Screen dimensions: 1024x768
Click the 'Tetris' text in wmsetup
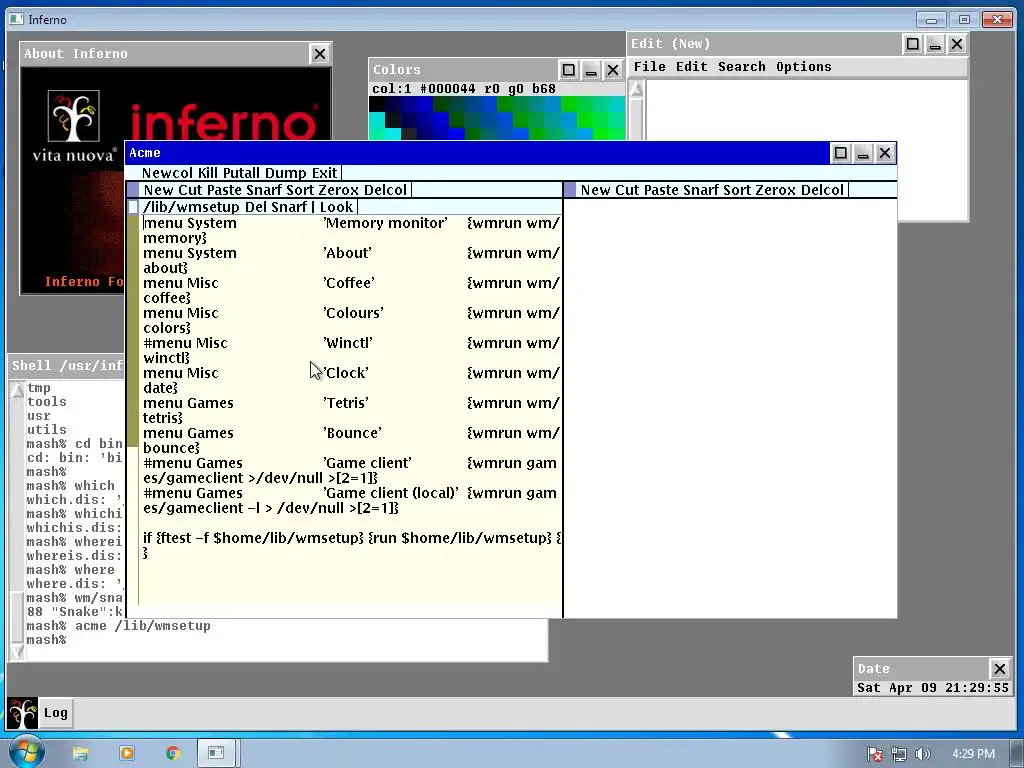click(346, 403)
